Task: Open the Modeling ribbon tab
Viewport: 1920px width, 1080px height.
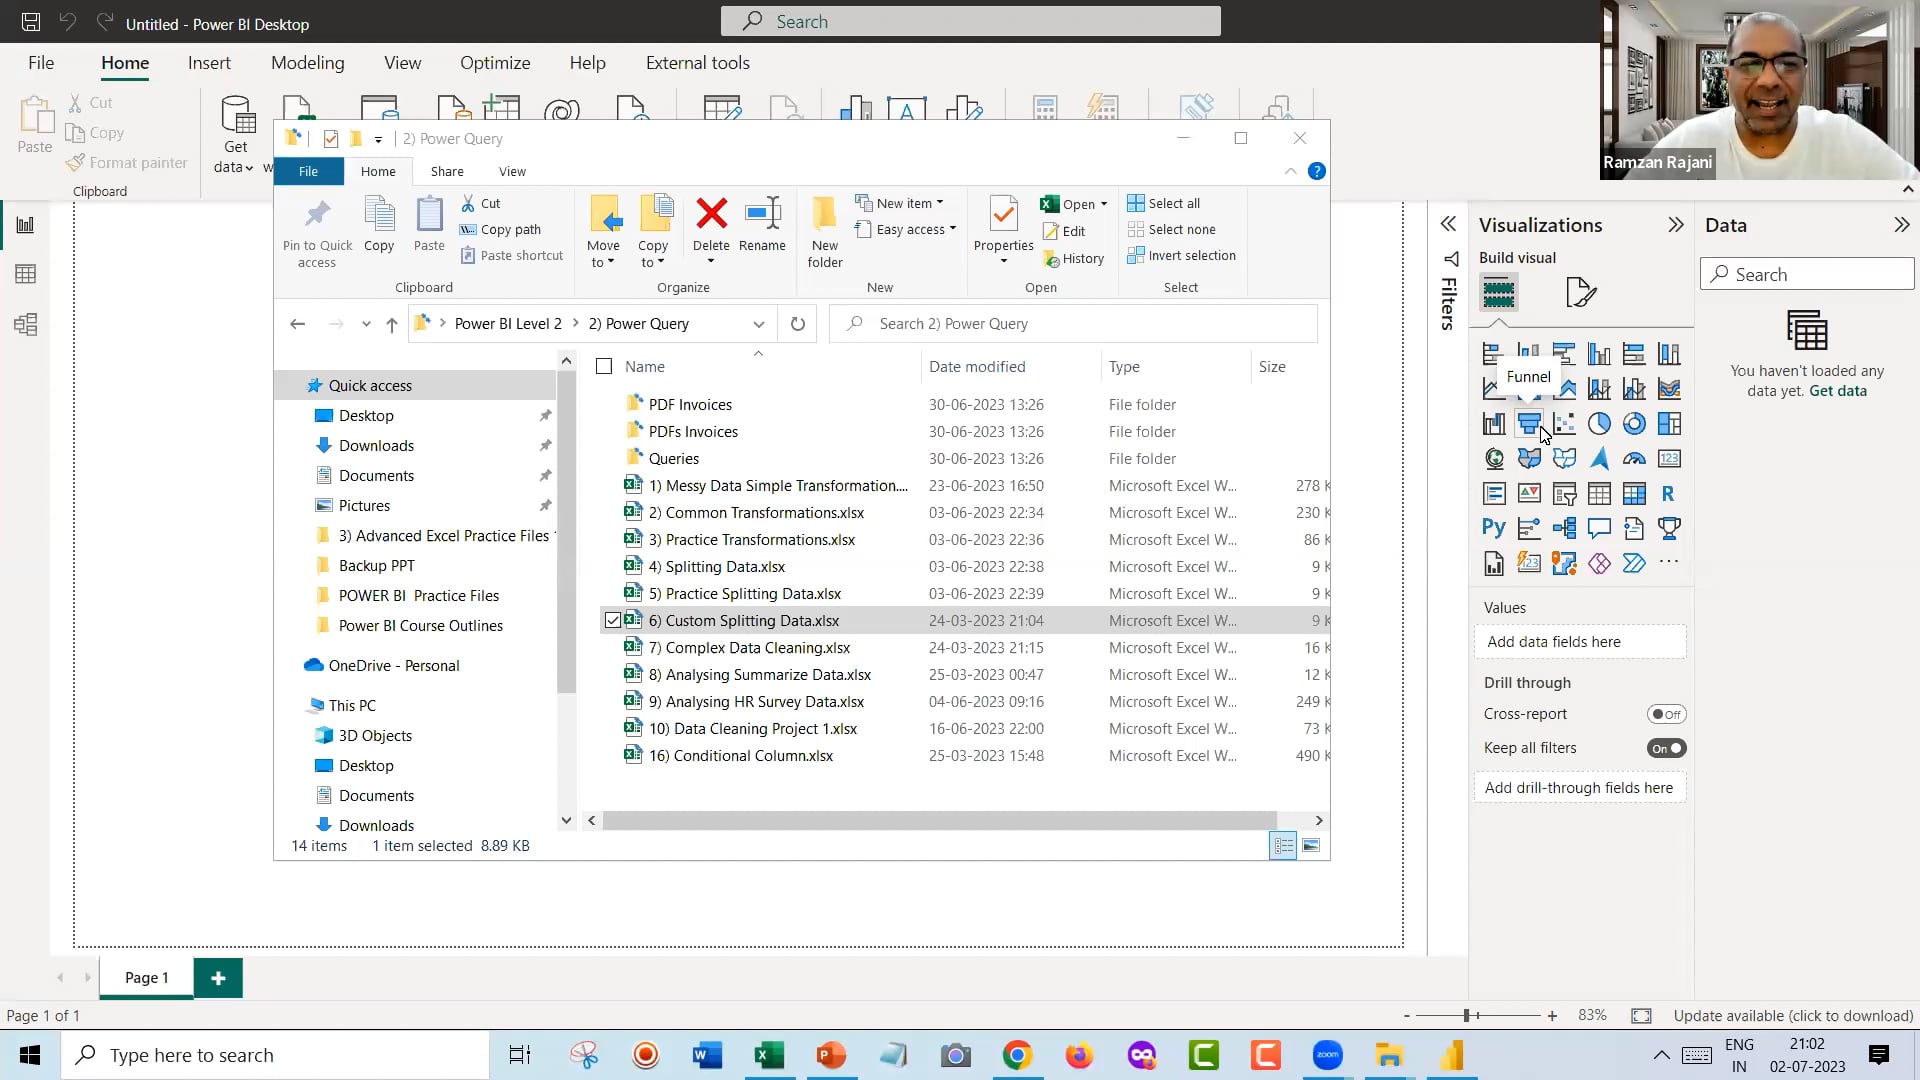Action: click(307, 63)
